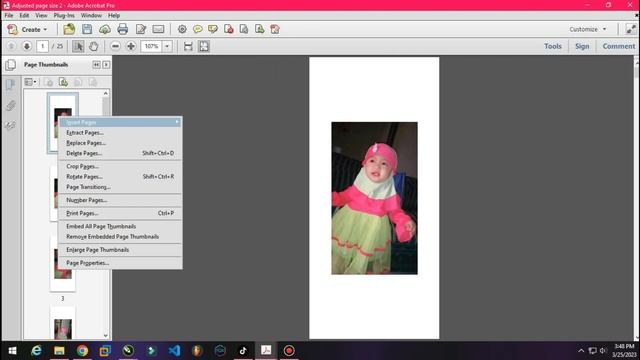Open the Bookmarks side panel icon
This screenshot has height=360, width=640.
point(11,84)
